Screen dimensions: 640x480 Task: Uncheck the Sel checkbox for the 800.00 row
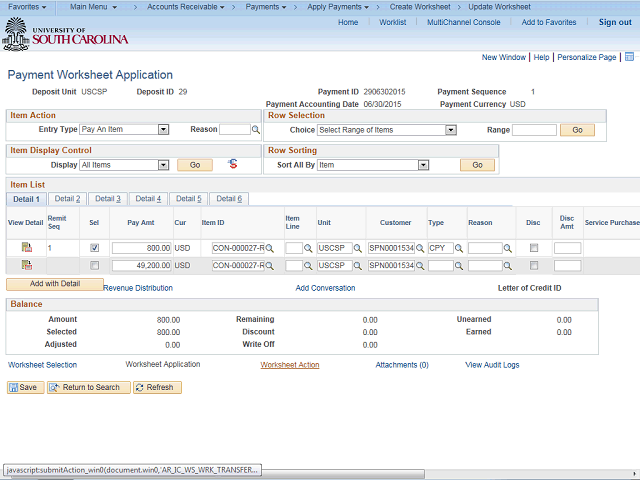point(94,248)
